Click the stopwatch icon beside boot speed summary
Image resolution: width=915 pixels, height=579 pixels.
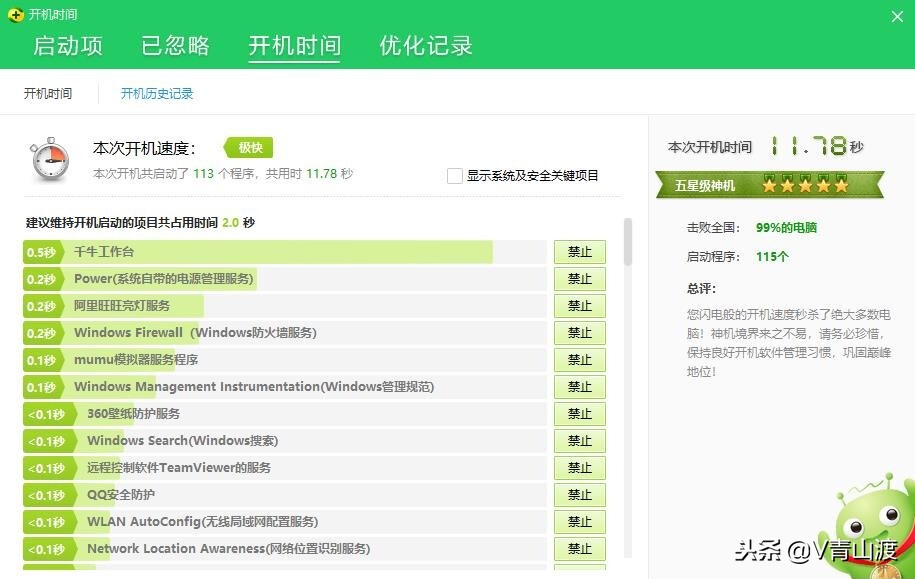click(49, 158)
